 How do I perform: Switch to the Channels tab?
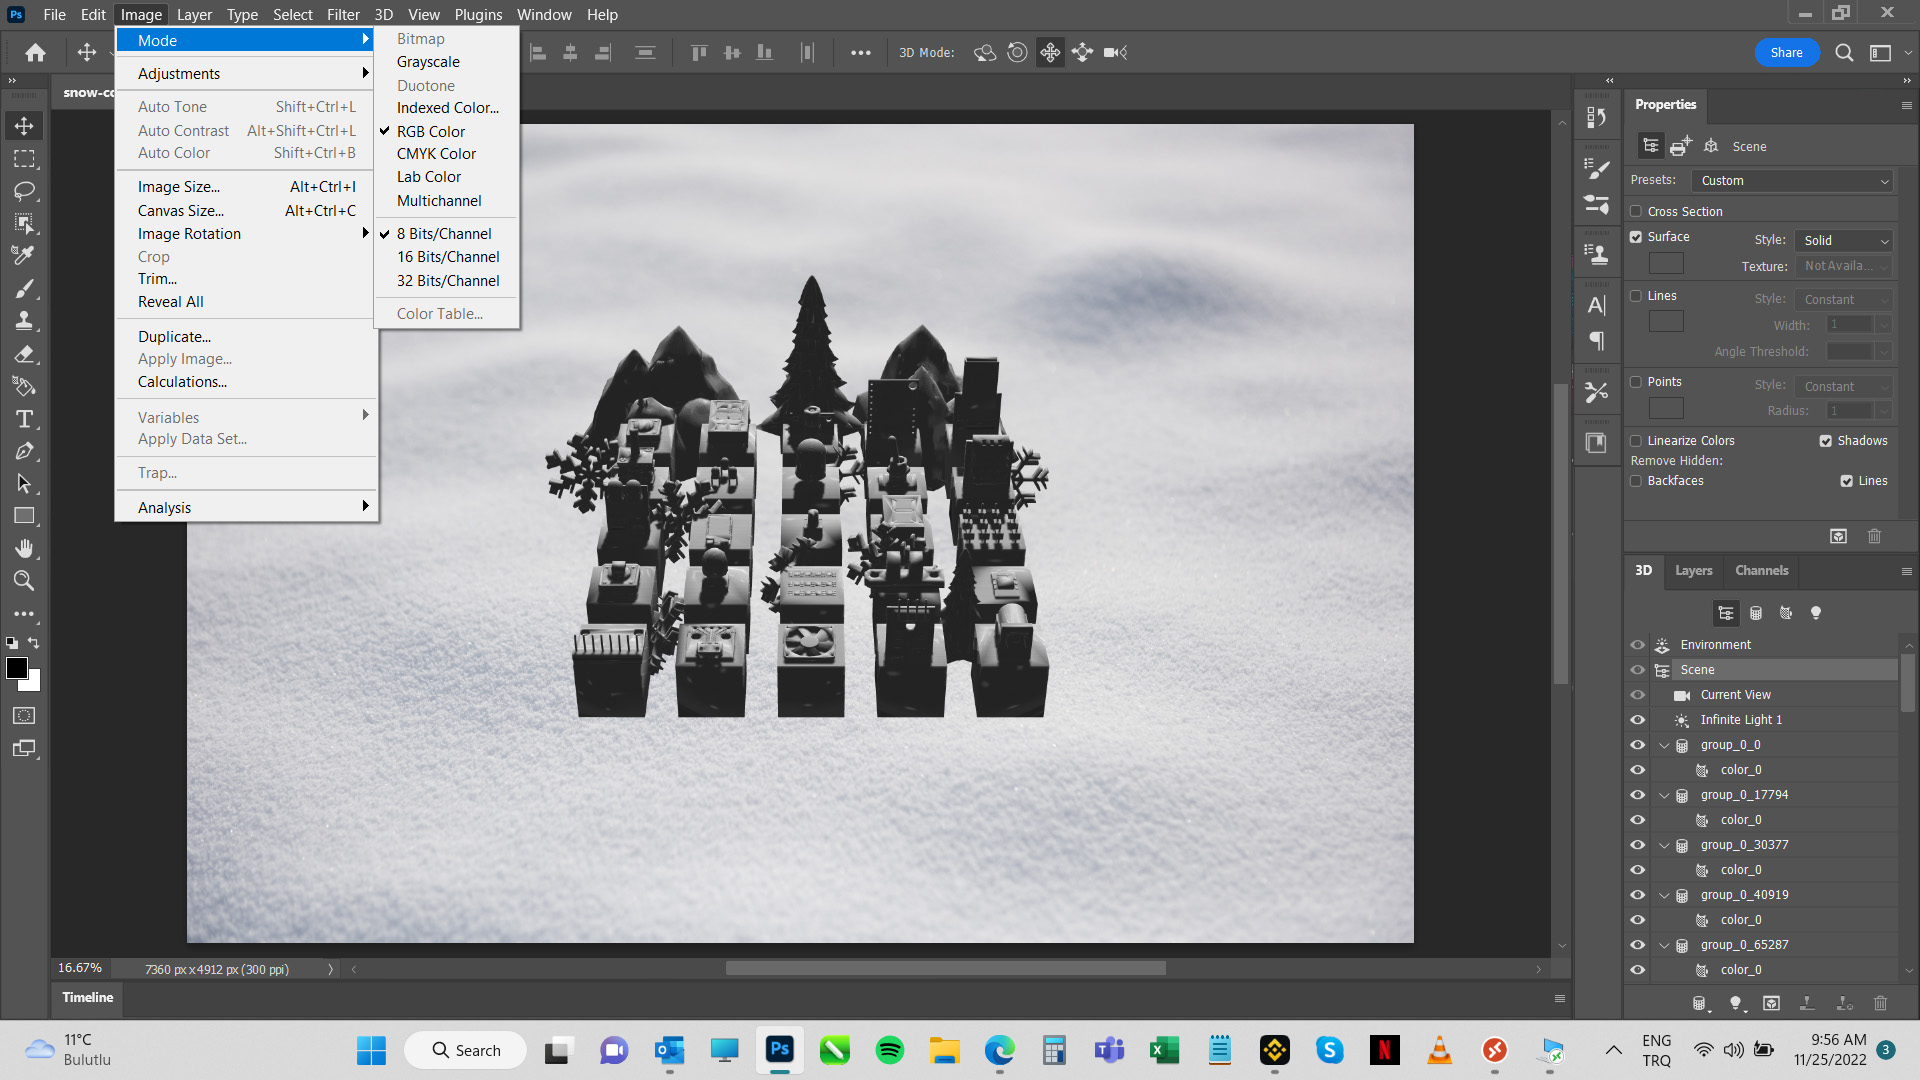[x=1761, y=570]
